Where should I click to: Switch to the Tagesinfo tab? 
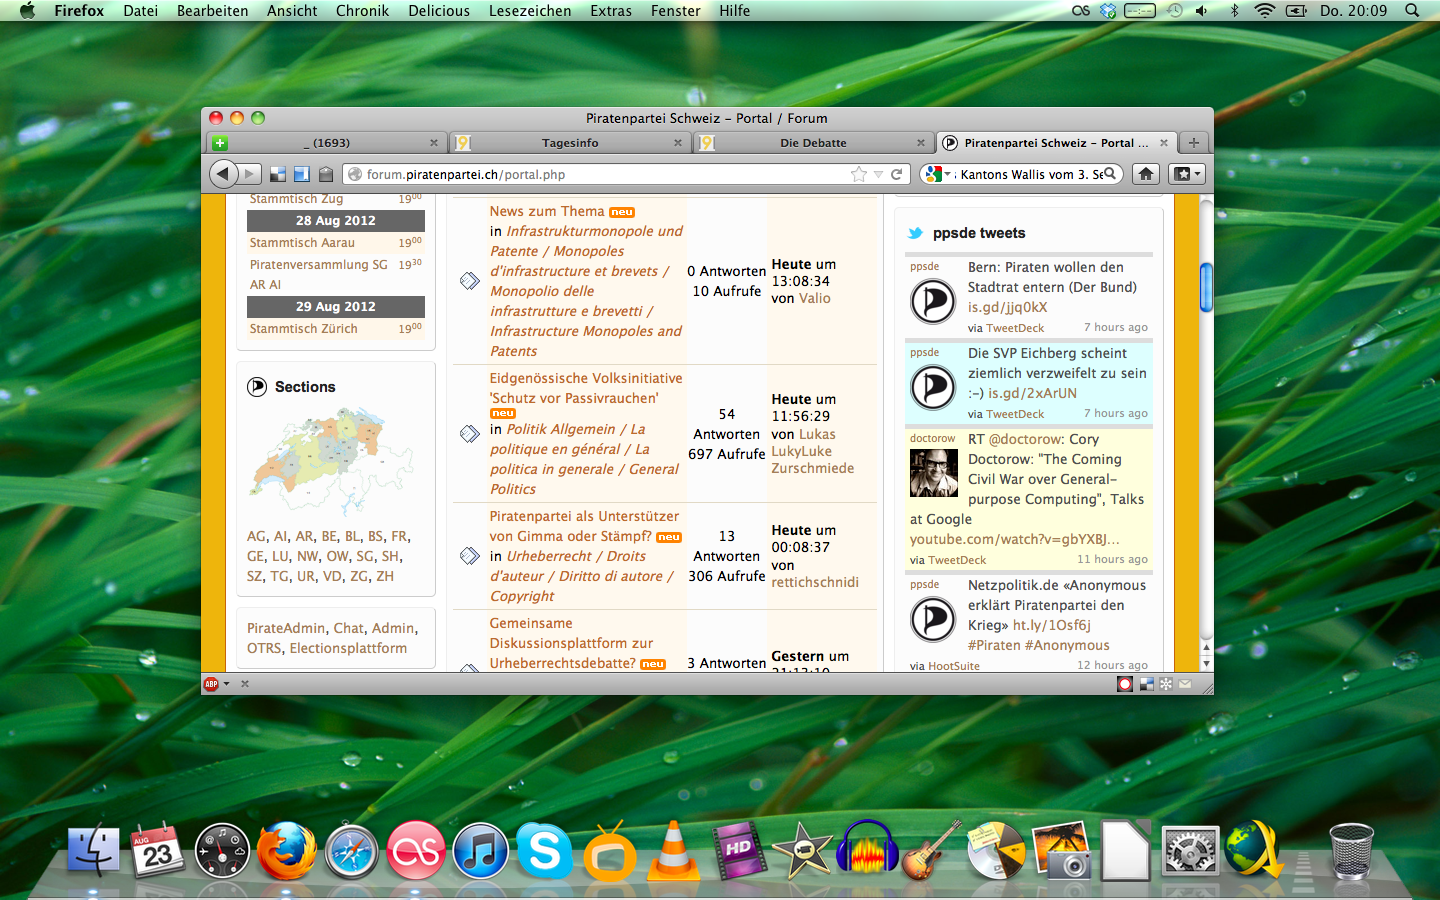(x=570, y=143)
